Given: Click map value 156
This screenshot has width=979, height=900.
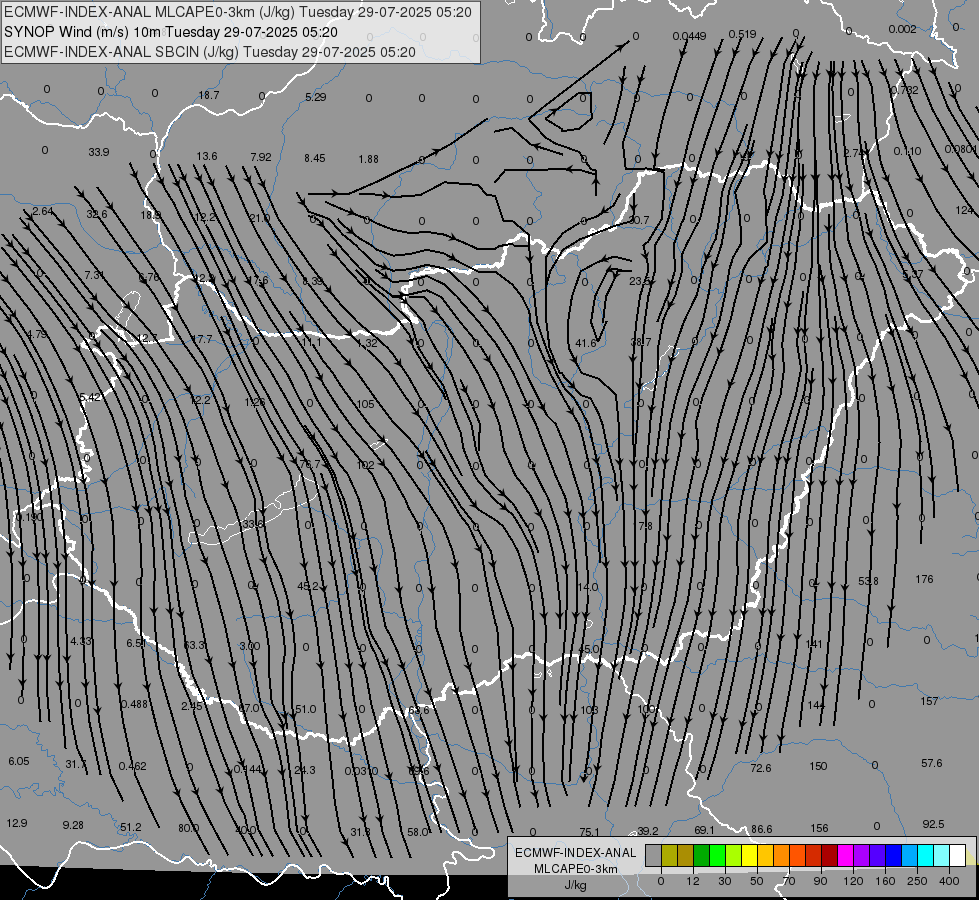Looking at the screenshot, I should click(x=819, y=828).
